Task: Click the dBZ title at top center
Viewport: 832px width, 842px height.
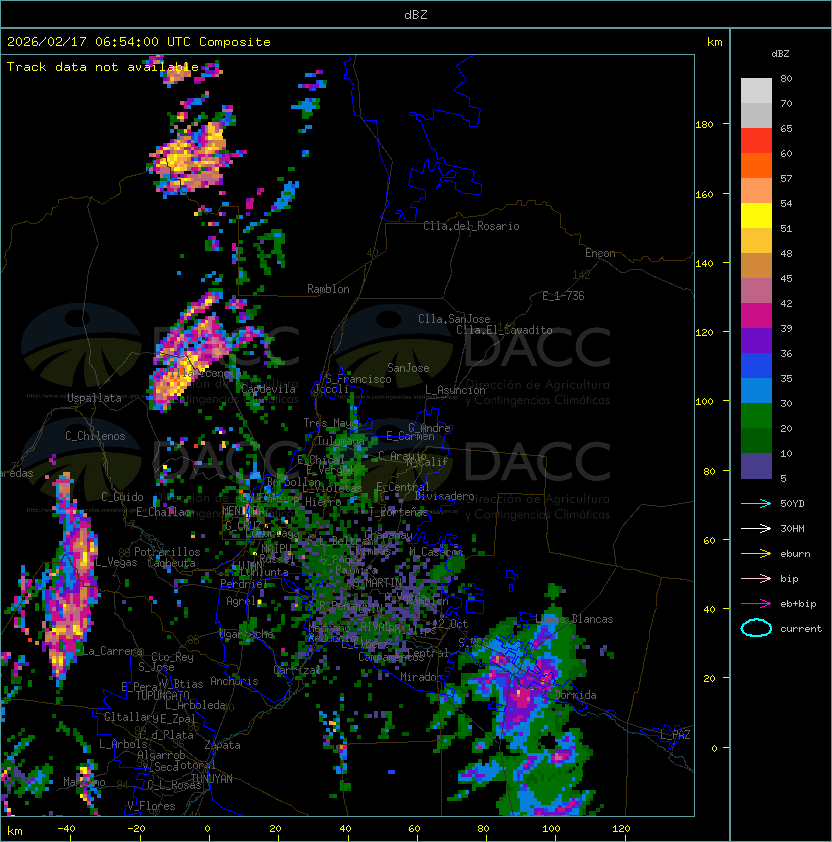Action: point(416,15)
